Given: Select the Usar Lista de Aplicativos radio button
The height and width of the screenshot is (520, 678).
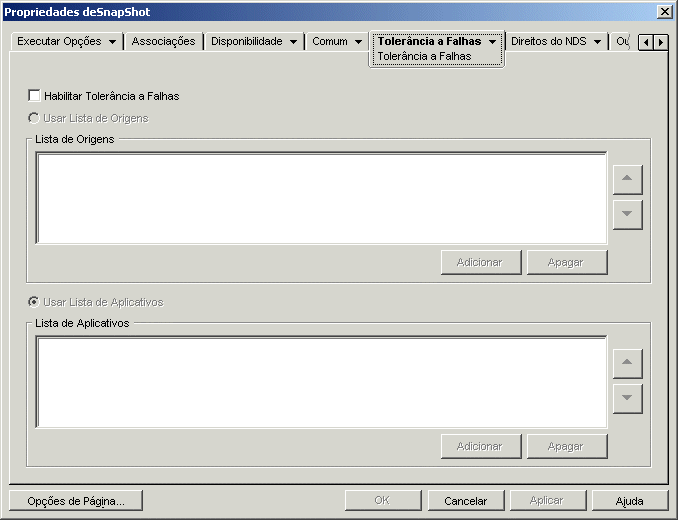Looking at the screenshot, I should (x=34, y=302).
